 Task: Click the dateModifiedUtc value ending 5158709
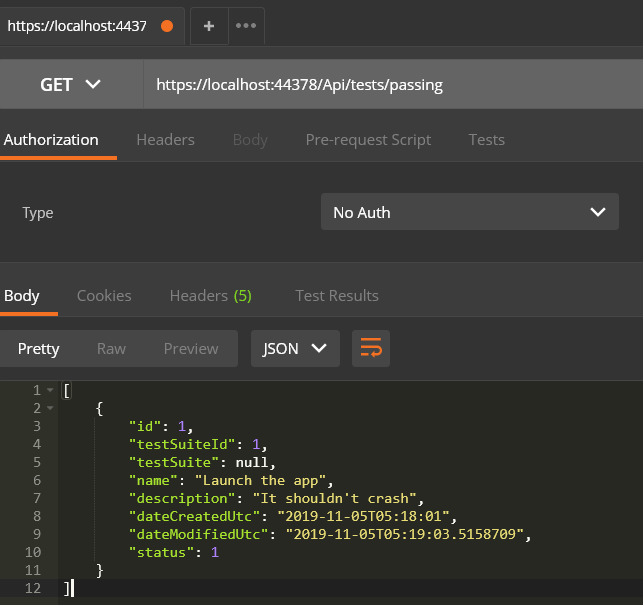coord(405,534)
